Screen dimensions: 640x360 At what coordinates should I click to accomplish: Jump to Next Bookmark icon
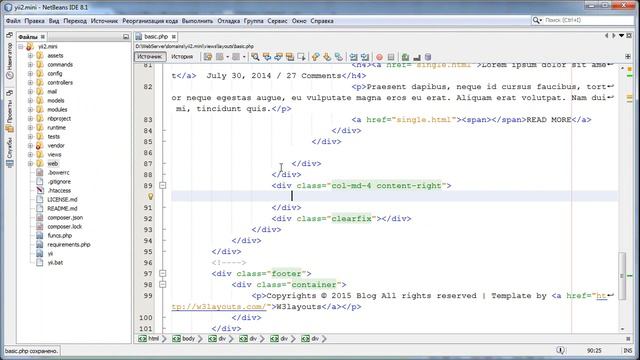tap(327, 57)
